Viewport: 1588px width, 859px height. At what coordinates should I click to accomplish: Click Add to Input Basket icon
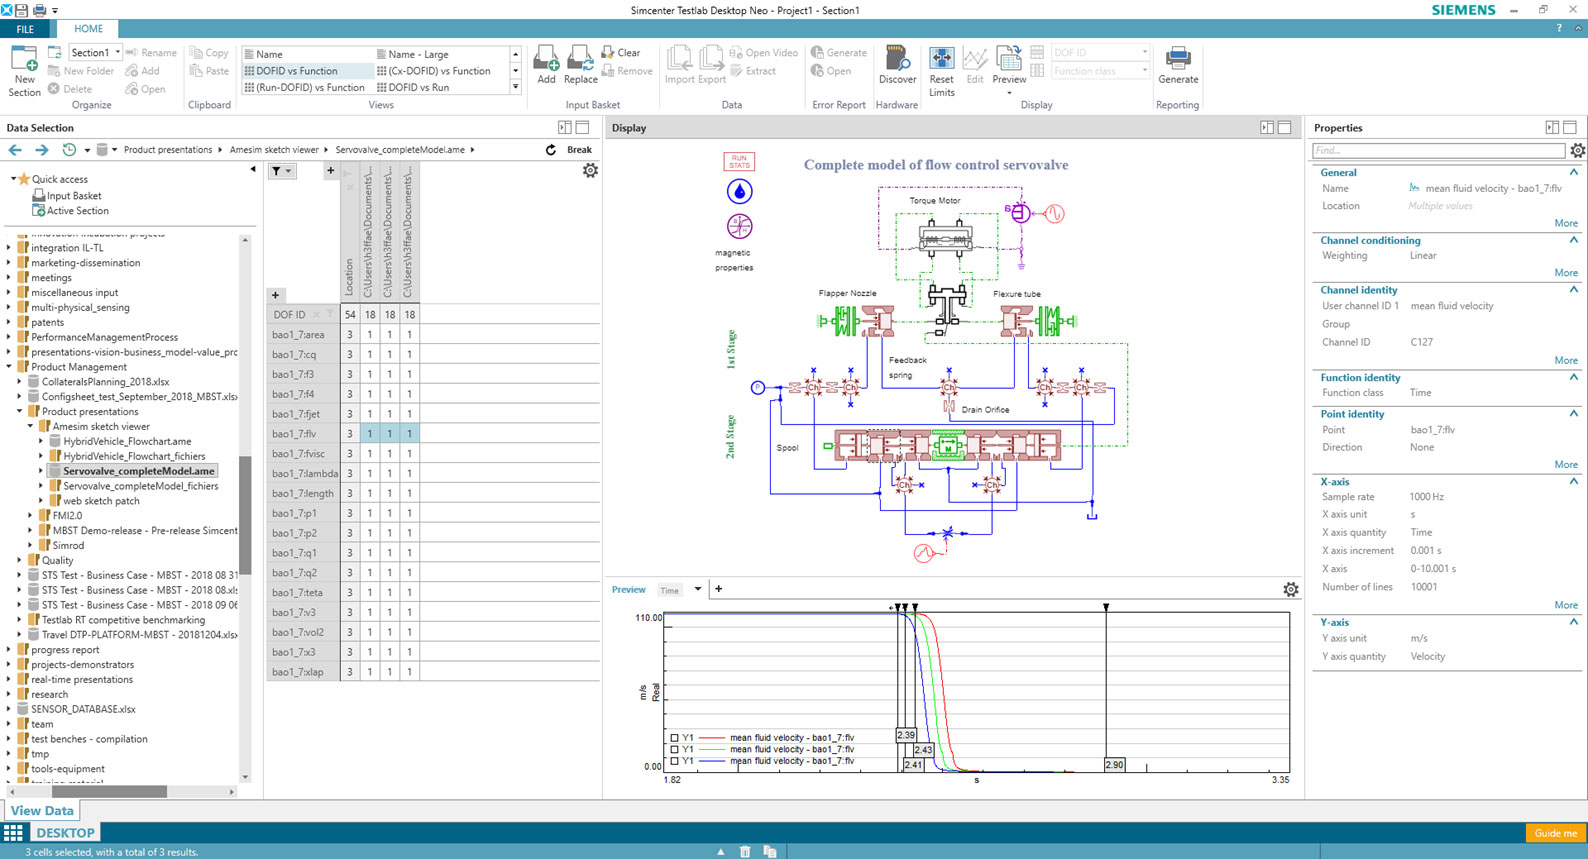click(x=546, y=60)
